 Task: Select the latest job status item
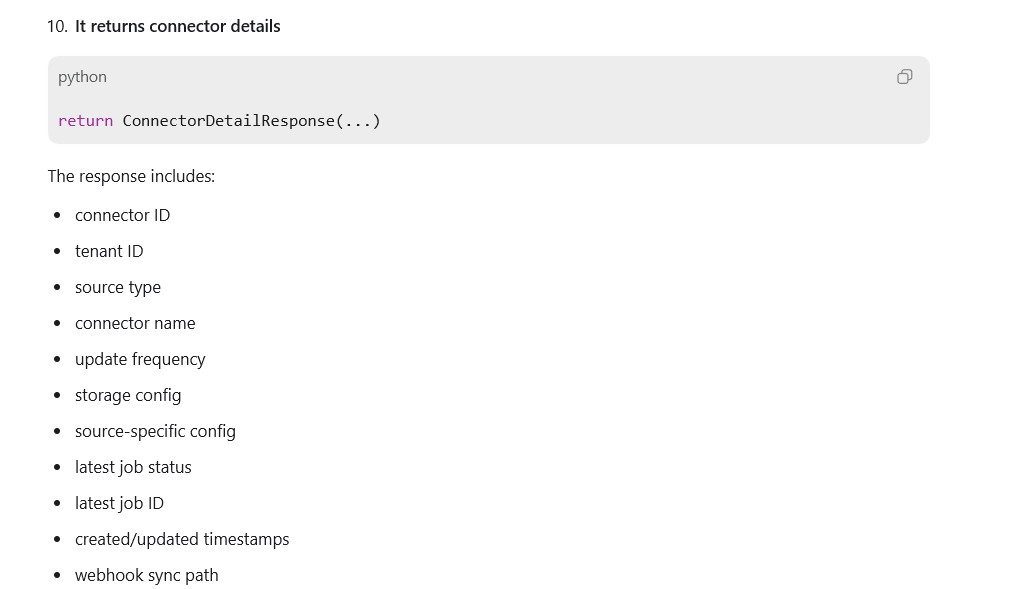(x=133, y=467)
